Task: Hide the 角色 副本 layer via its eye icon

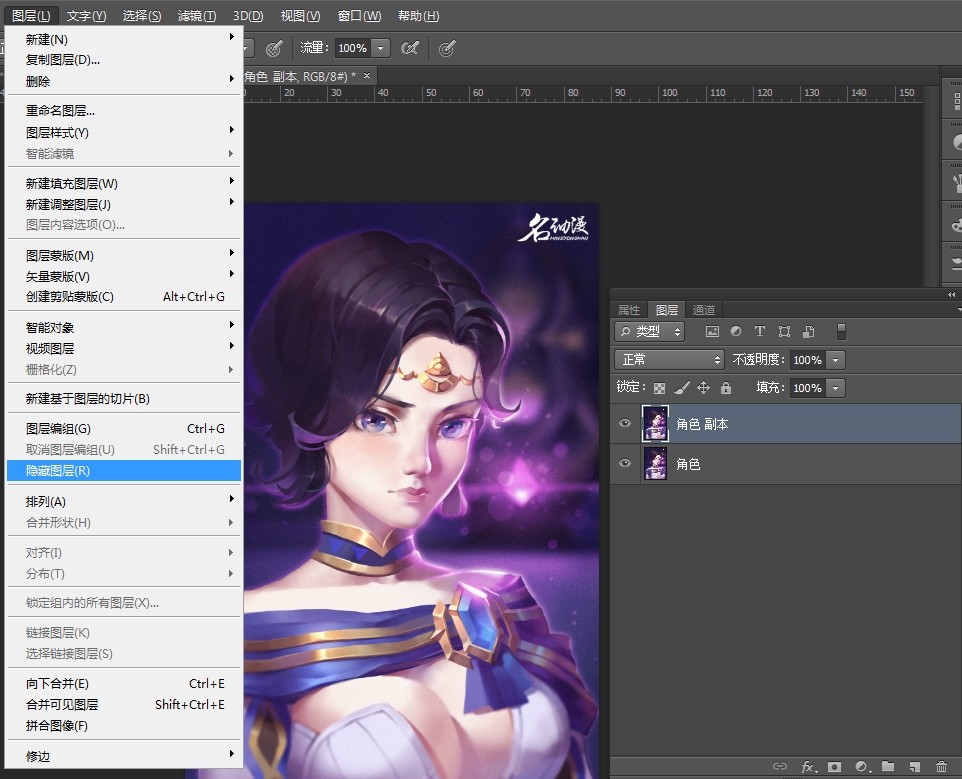Action: (x=626, y=424)
